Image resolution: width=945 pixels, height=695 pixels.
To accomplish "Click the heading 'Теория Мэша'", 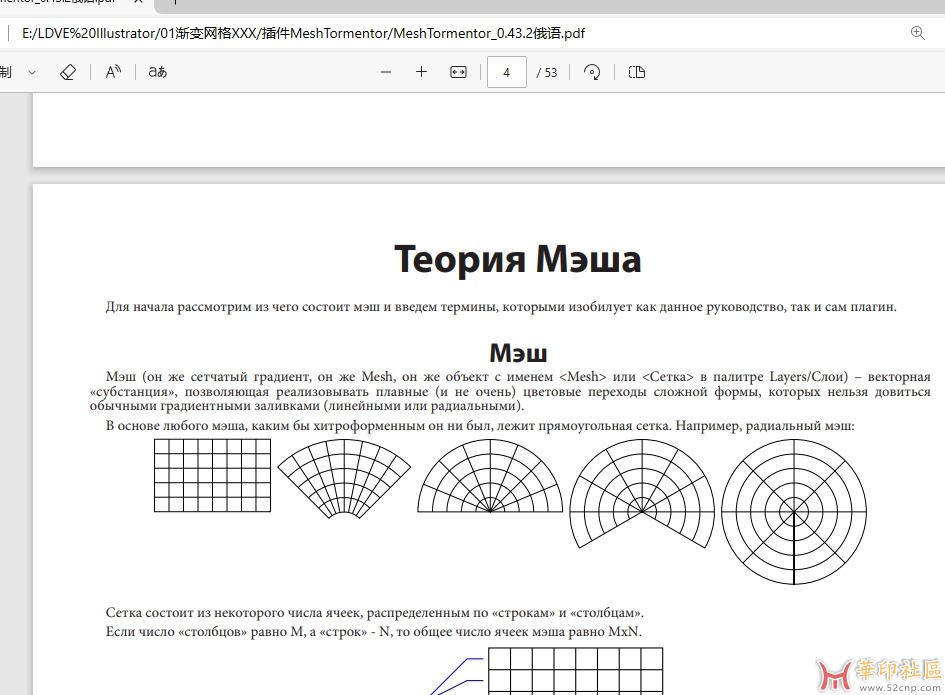I will pos(517,259).
